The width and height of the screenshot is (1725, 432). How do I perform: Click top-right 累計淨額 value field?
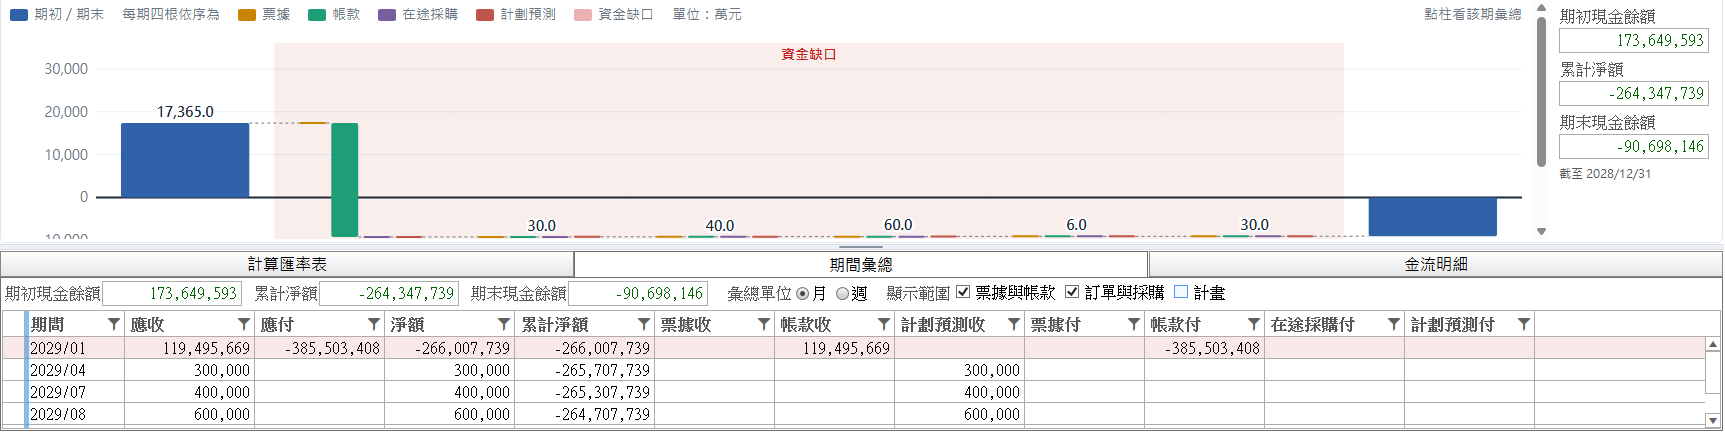(x=1634, y=93)
